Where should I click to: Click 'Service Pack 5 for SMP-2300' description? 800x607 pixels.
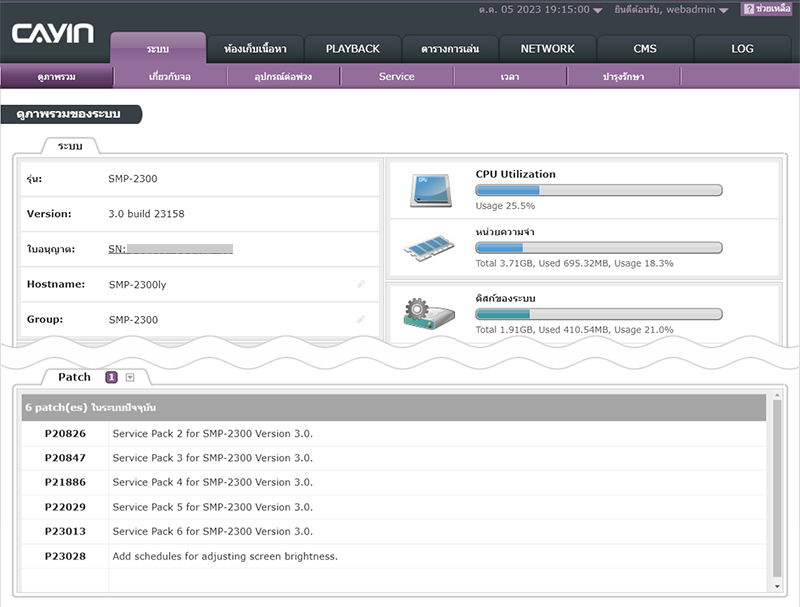[213, 507]
